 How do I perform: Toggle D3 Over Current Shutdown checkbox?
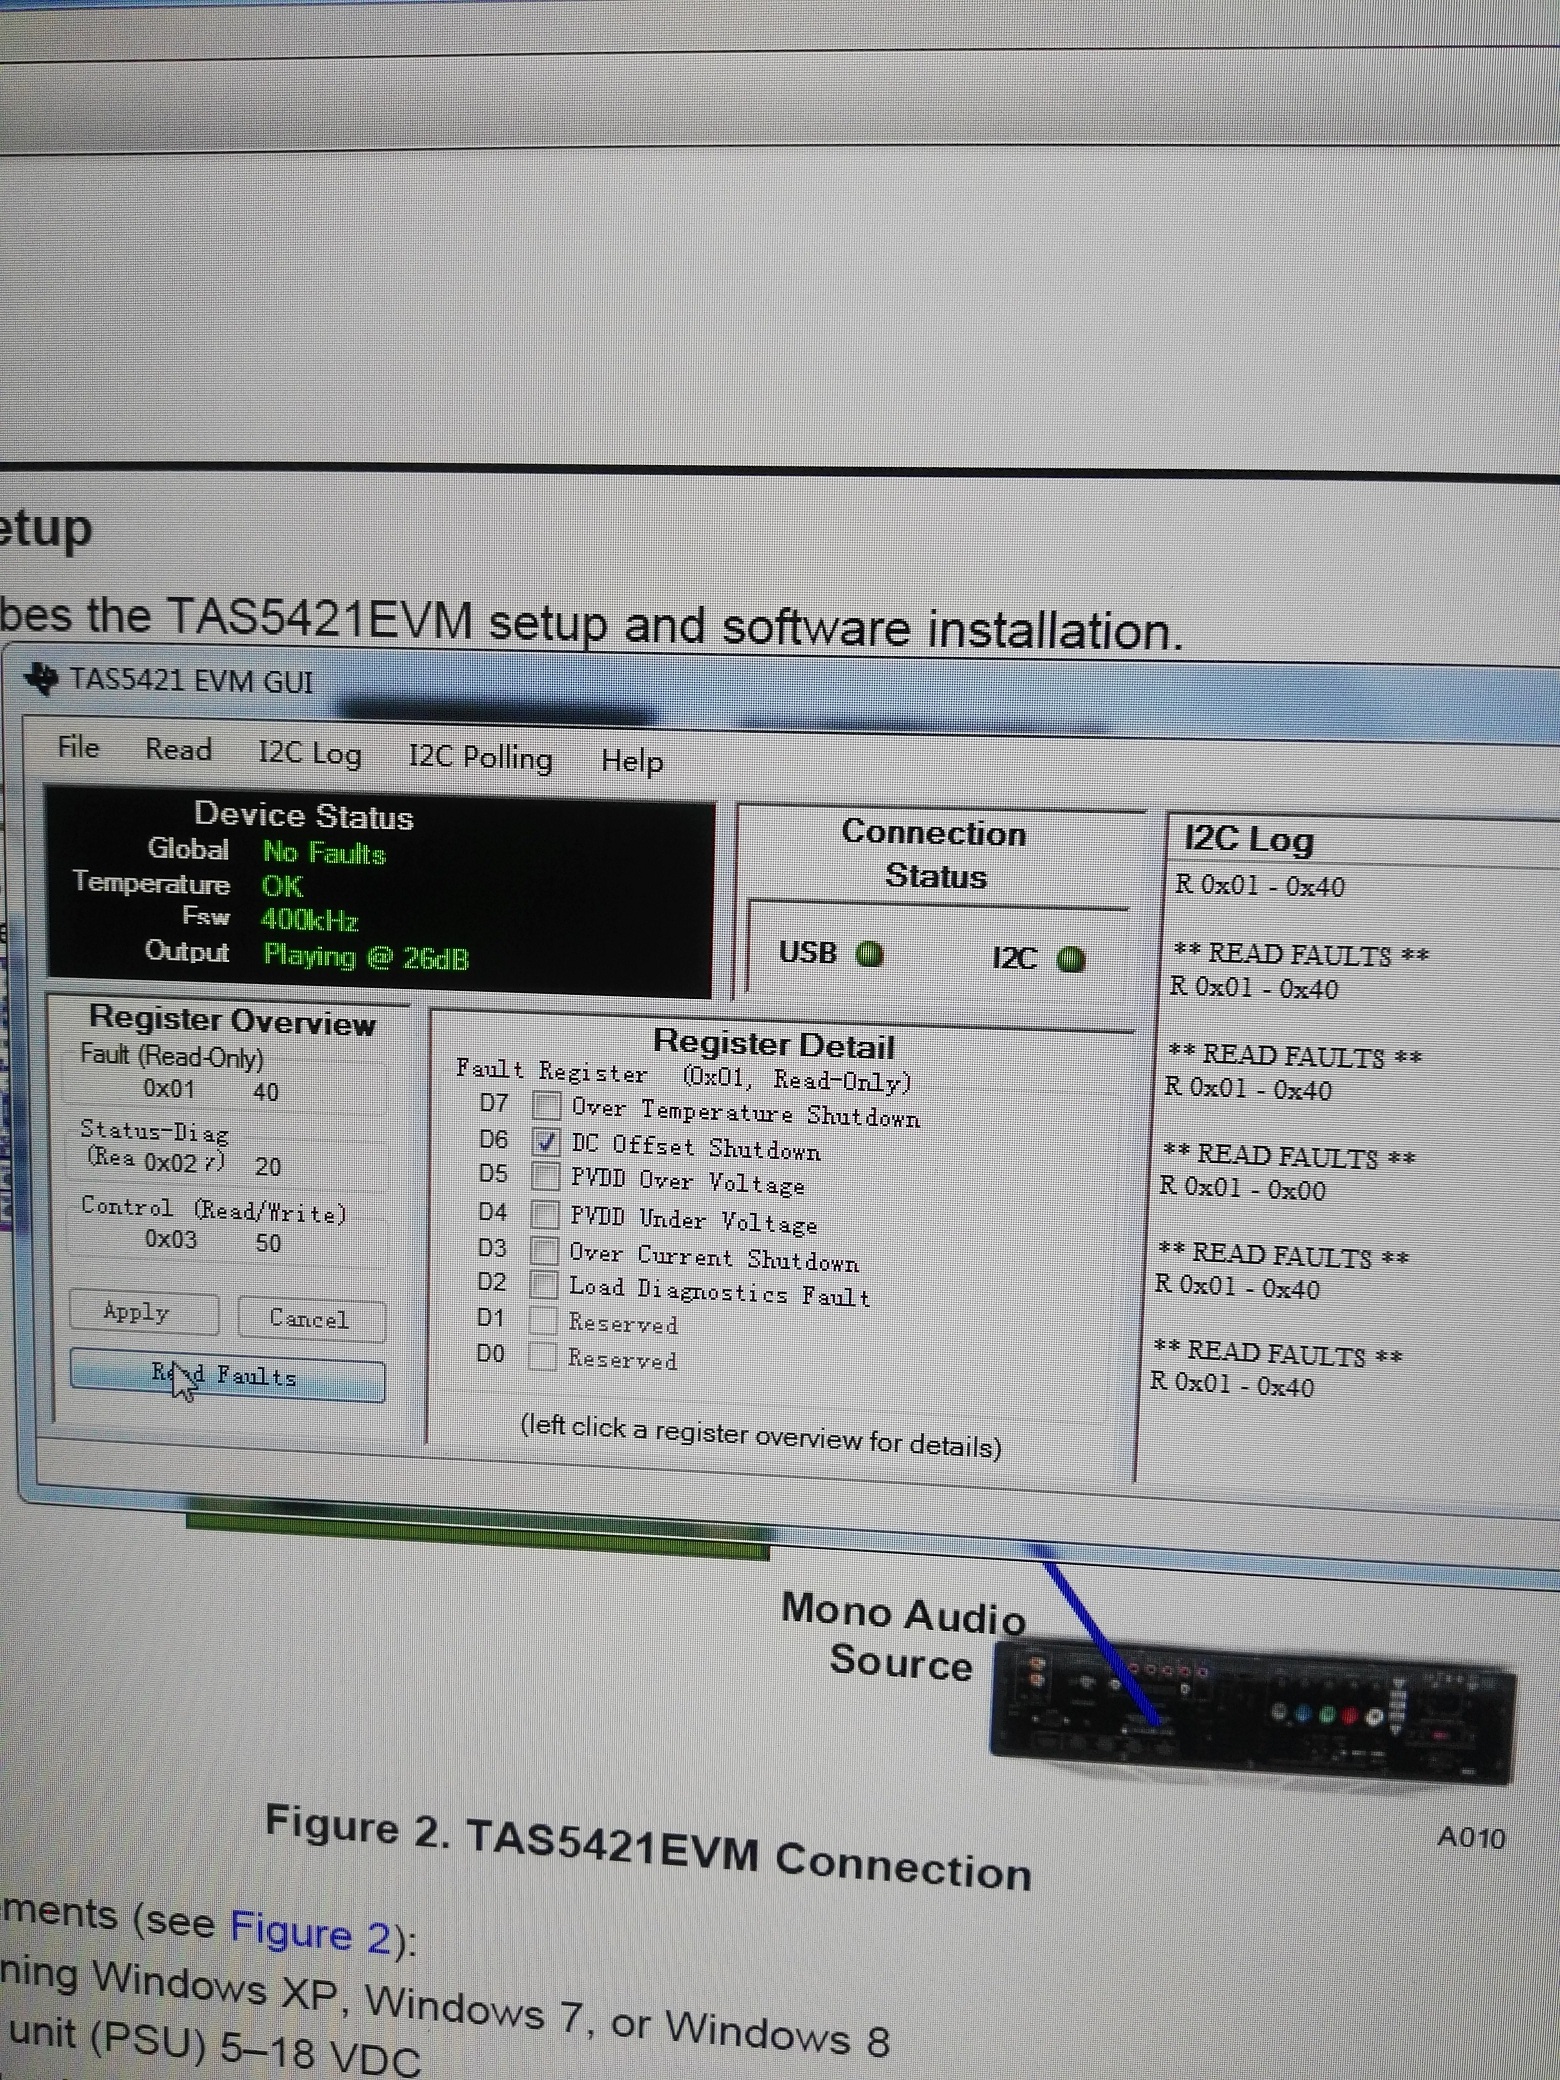544,1250
